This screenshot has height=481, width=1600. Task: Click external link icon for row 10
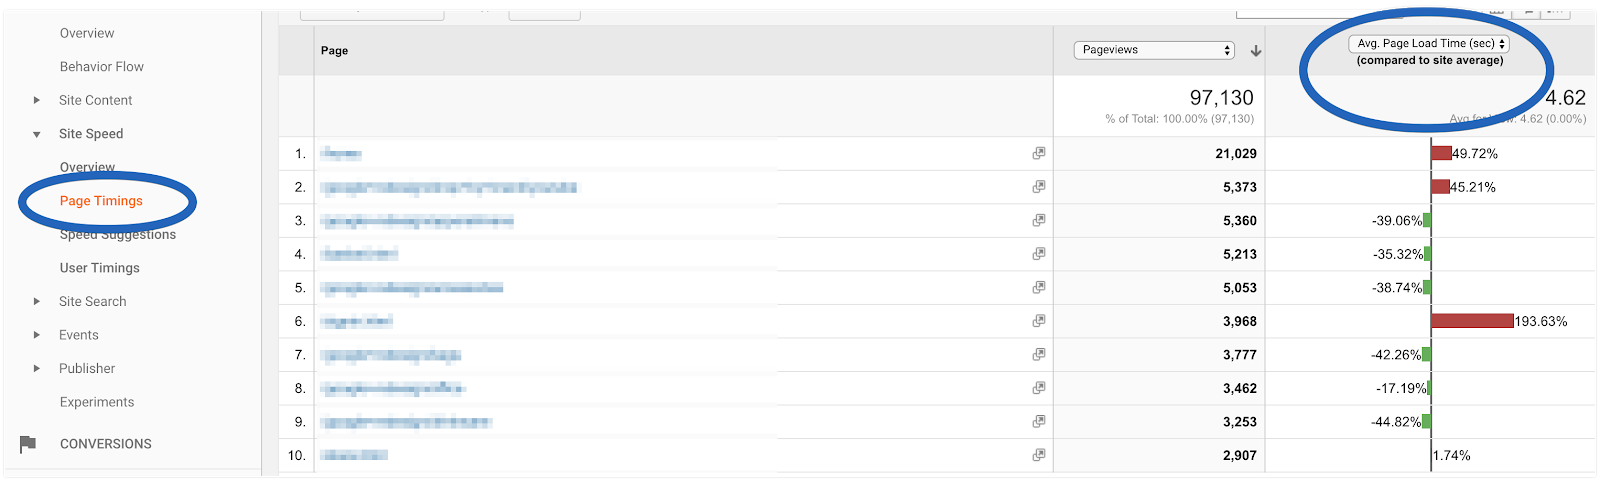1039,455
